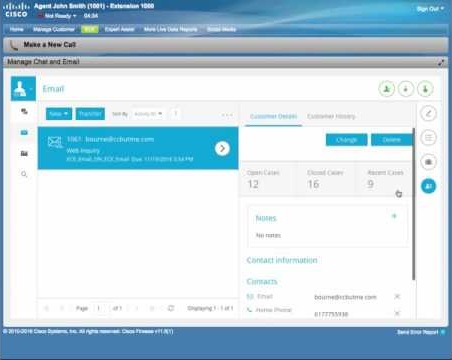Click the customer details vertical scrollbar
The height and width of the screenshot is (360, 452).
pos(414,204)
